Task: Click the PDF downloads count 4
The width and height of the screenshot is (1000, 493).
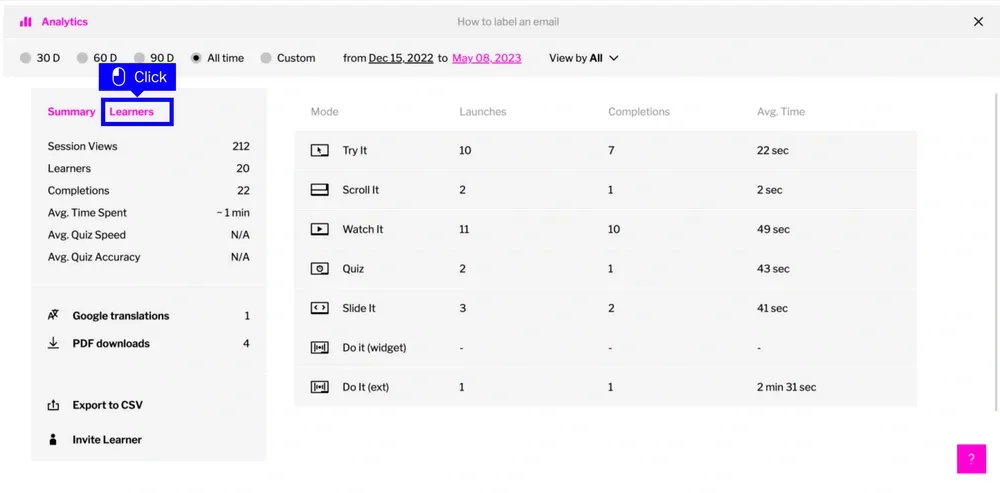Action: coord(246,343)
